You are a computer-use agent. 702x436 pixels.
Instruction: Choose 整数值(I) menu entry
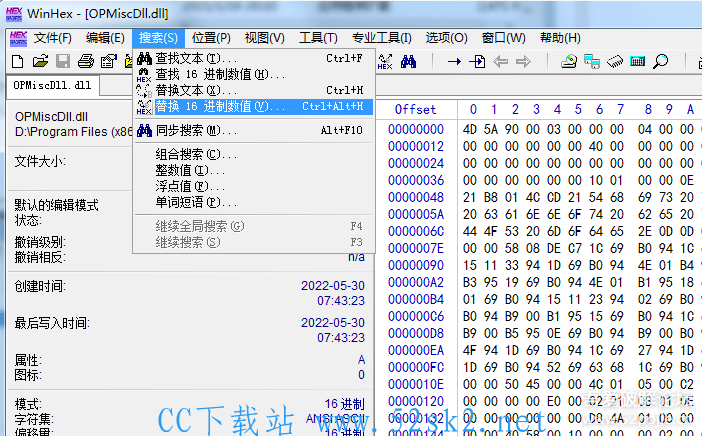pos(254,171)
